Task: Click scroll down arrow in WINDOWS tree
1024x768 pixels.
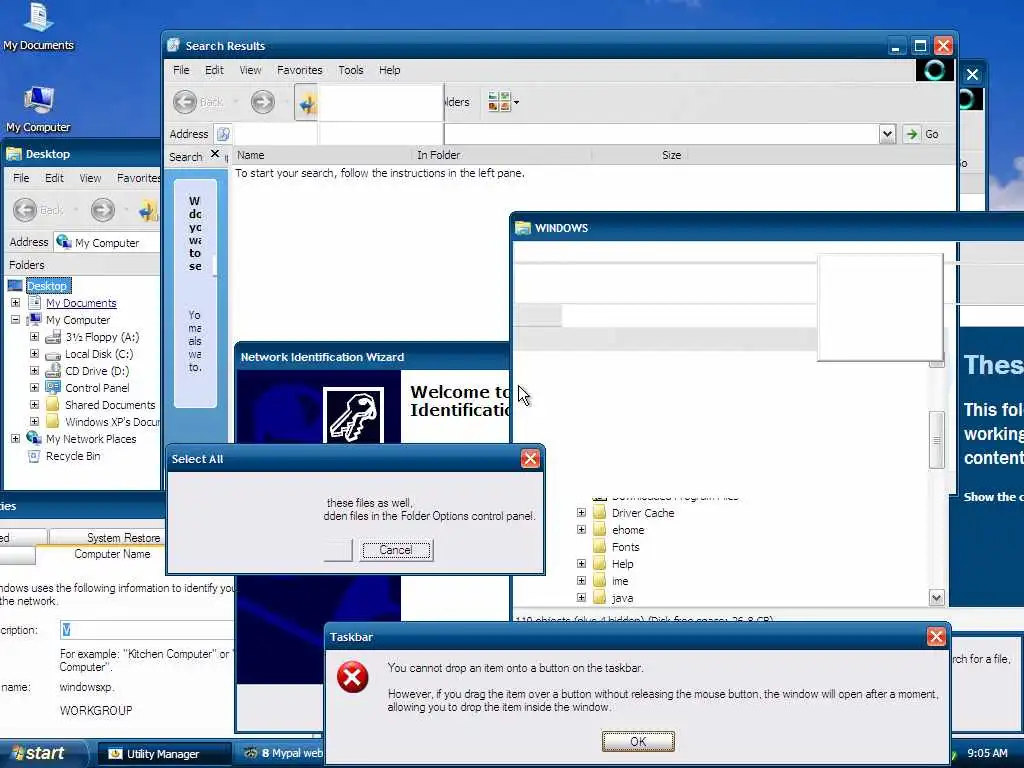Action: click(x=936, y=598)
